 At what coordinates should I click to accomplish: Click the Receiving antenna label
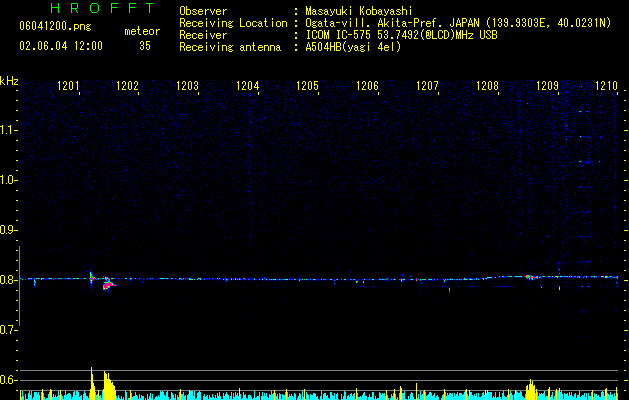click(230, 47)
